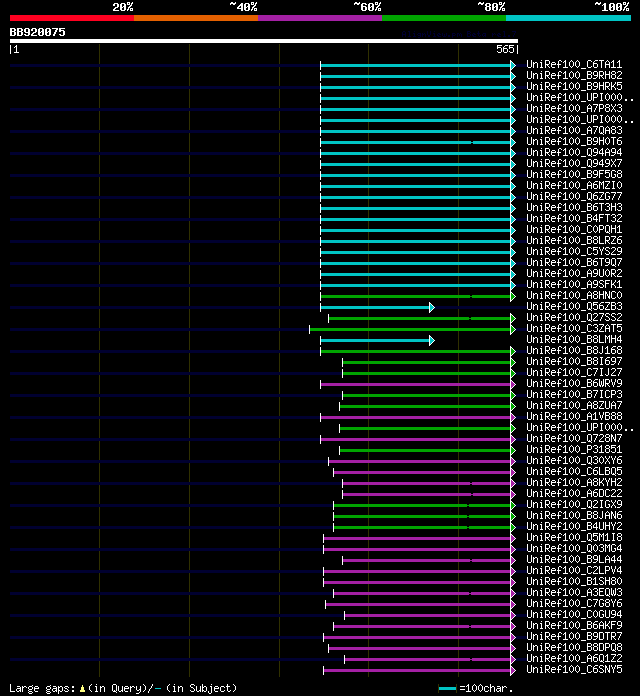Image resolution: width=640 pixels, height=696 pixels.
Task: Click the green alignment bar of UniRef100_C3ZAT5
Action: (x=412, y=329)
